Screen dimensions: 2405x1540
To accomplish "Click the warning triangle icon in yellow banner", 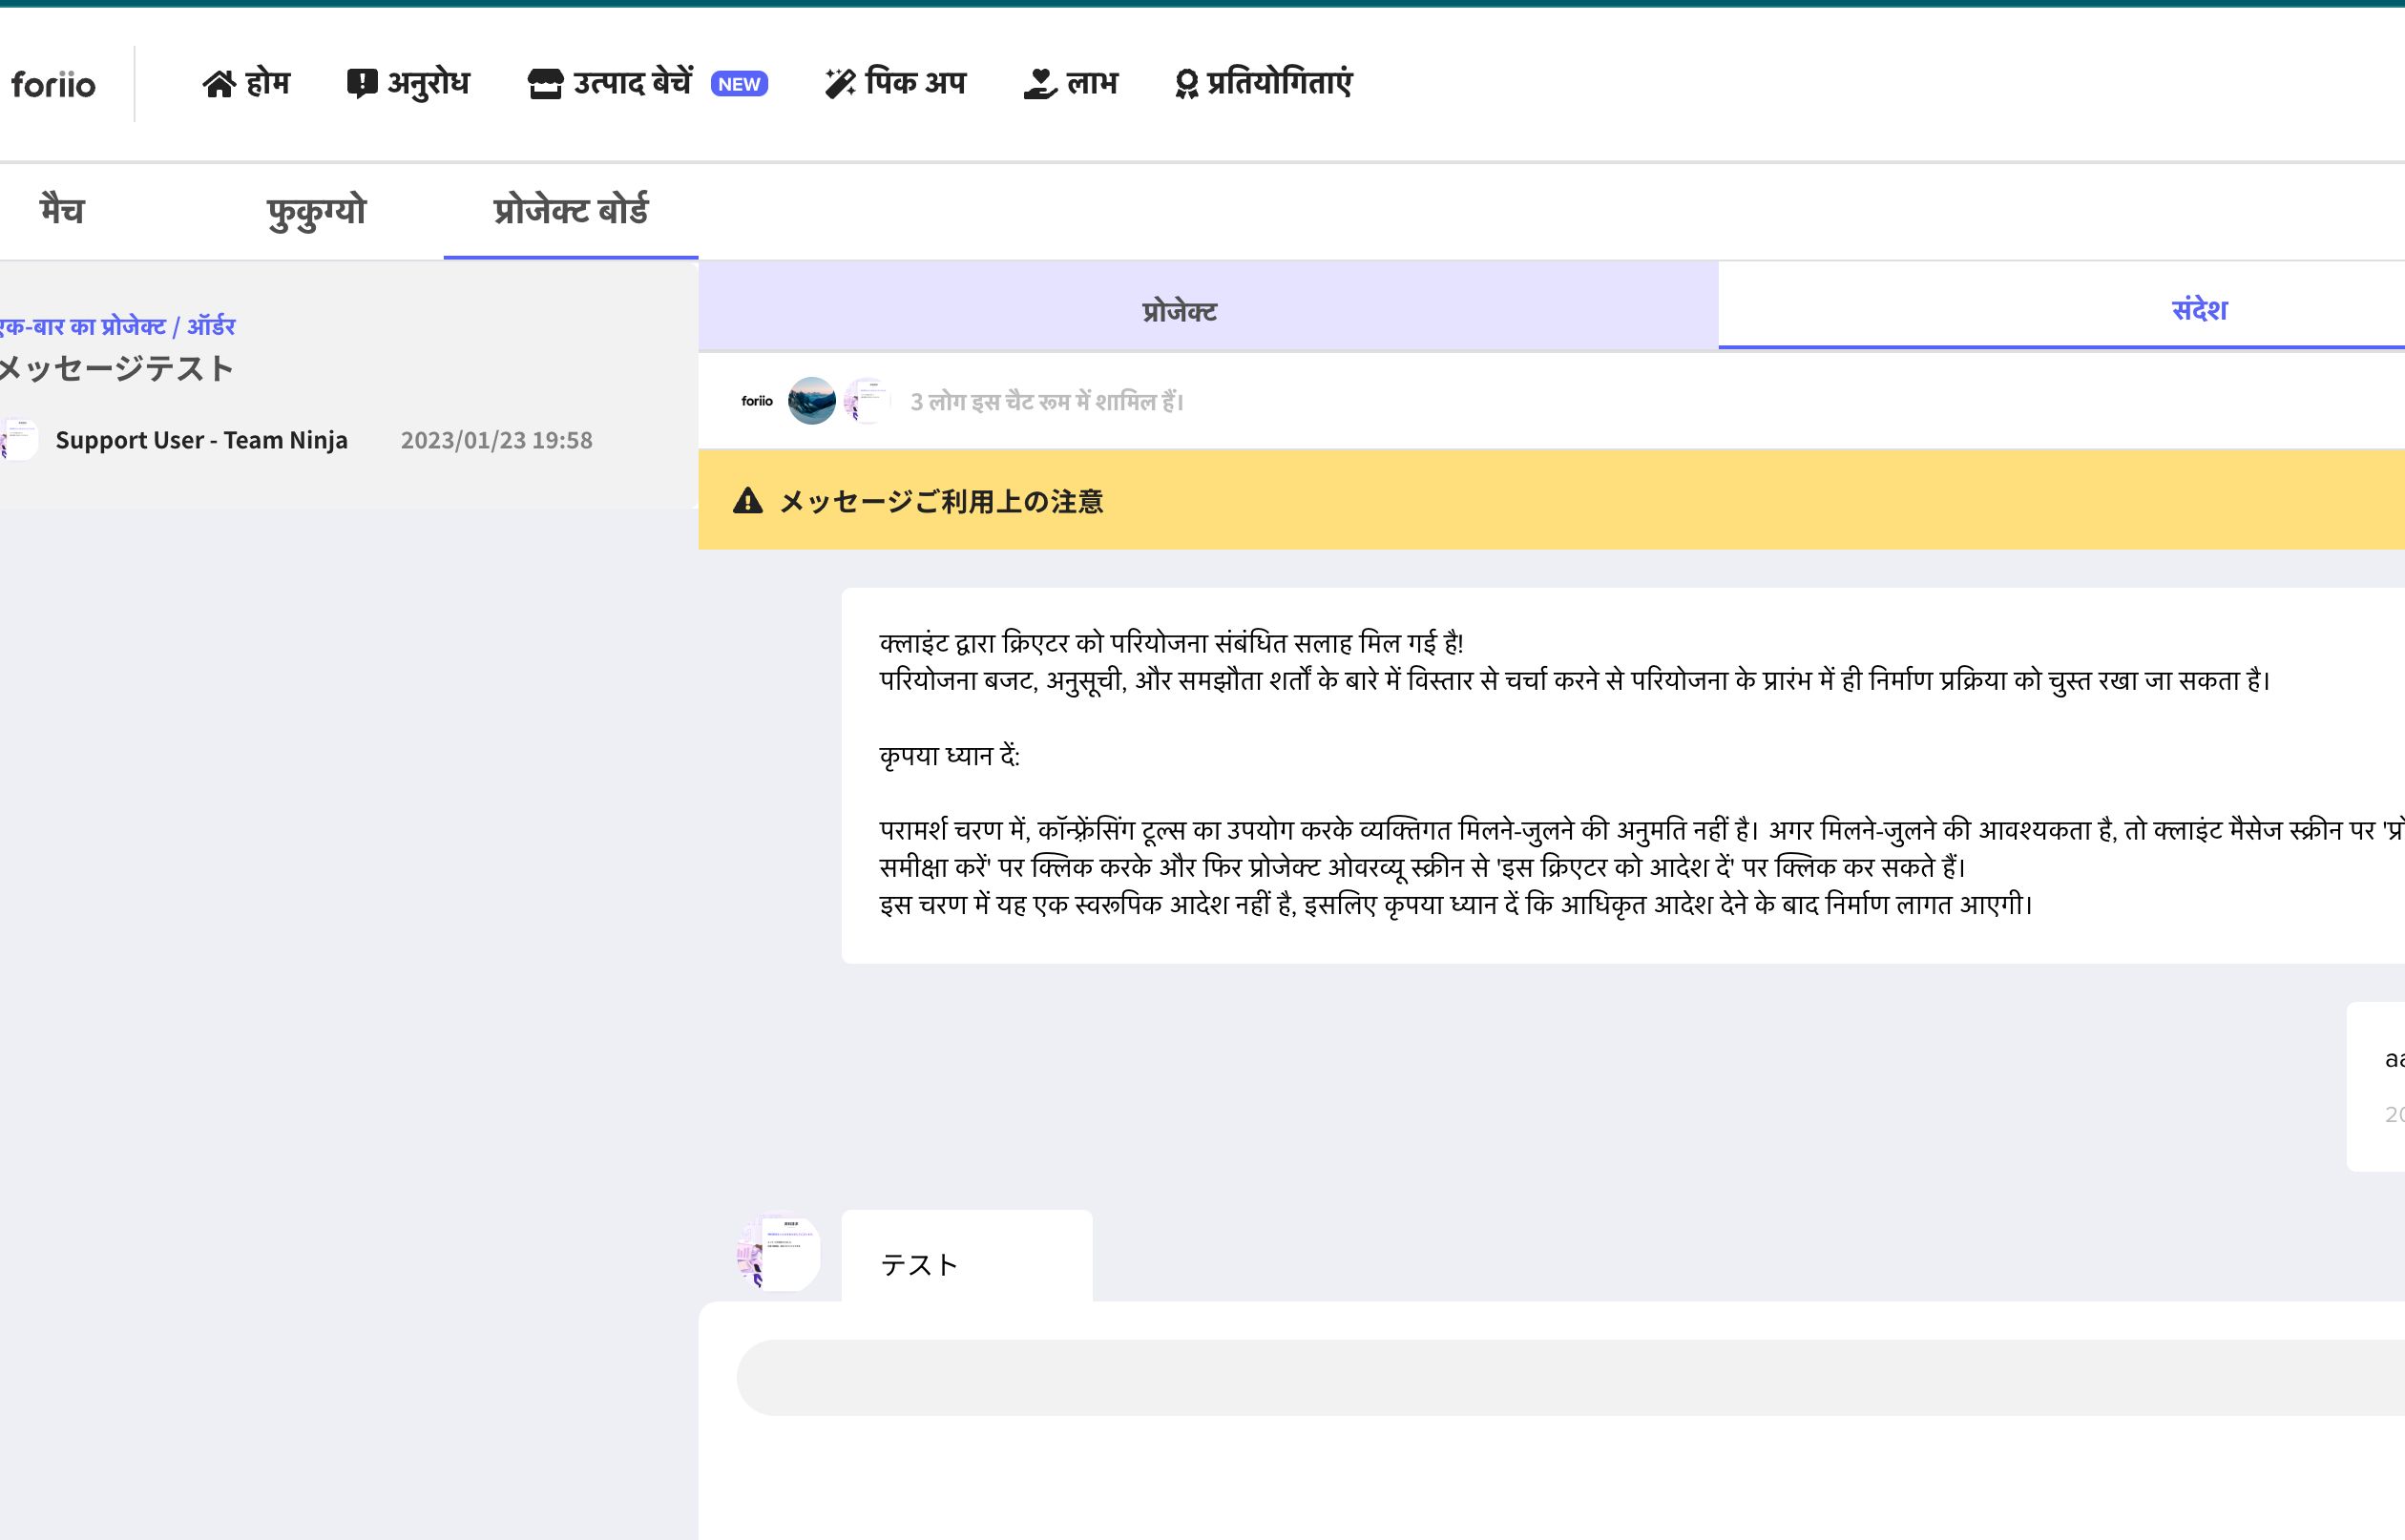I will point(747,501).
